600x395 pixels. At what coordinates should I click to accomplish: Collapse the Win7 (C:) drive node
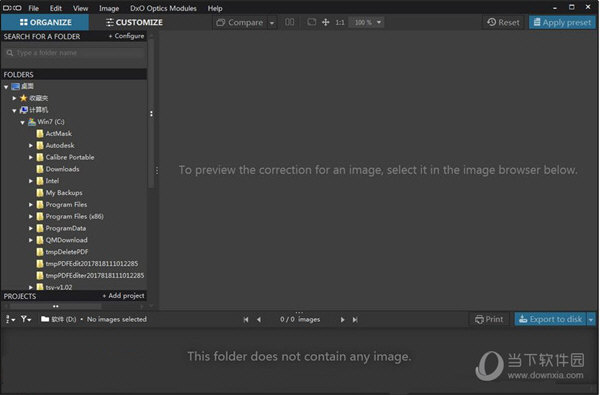point(23,122)
